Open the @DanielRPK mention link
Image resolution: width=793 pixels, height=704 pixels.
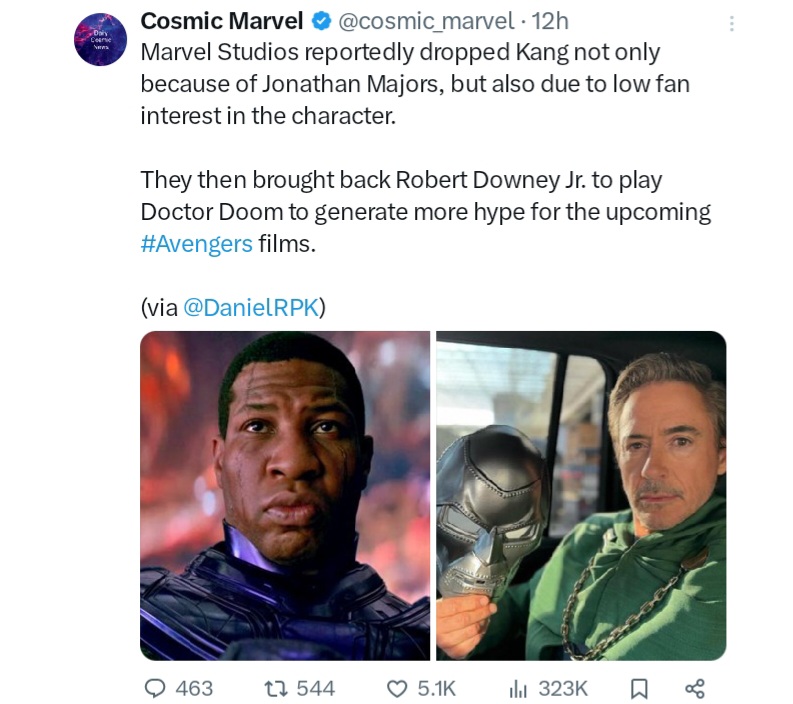254,307
